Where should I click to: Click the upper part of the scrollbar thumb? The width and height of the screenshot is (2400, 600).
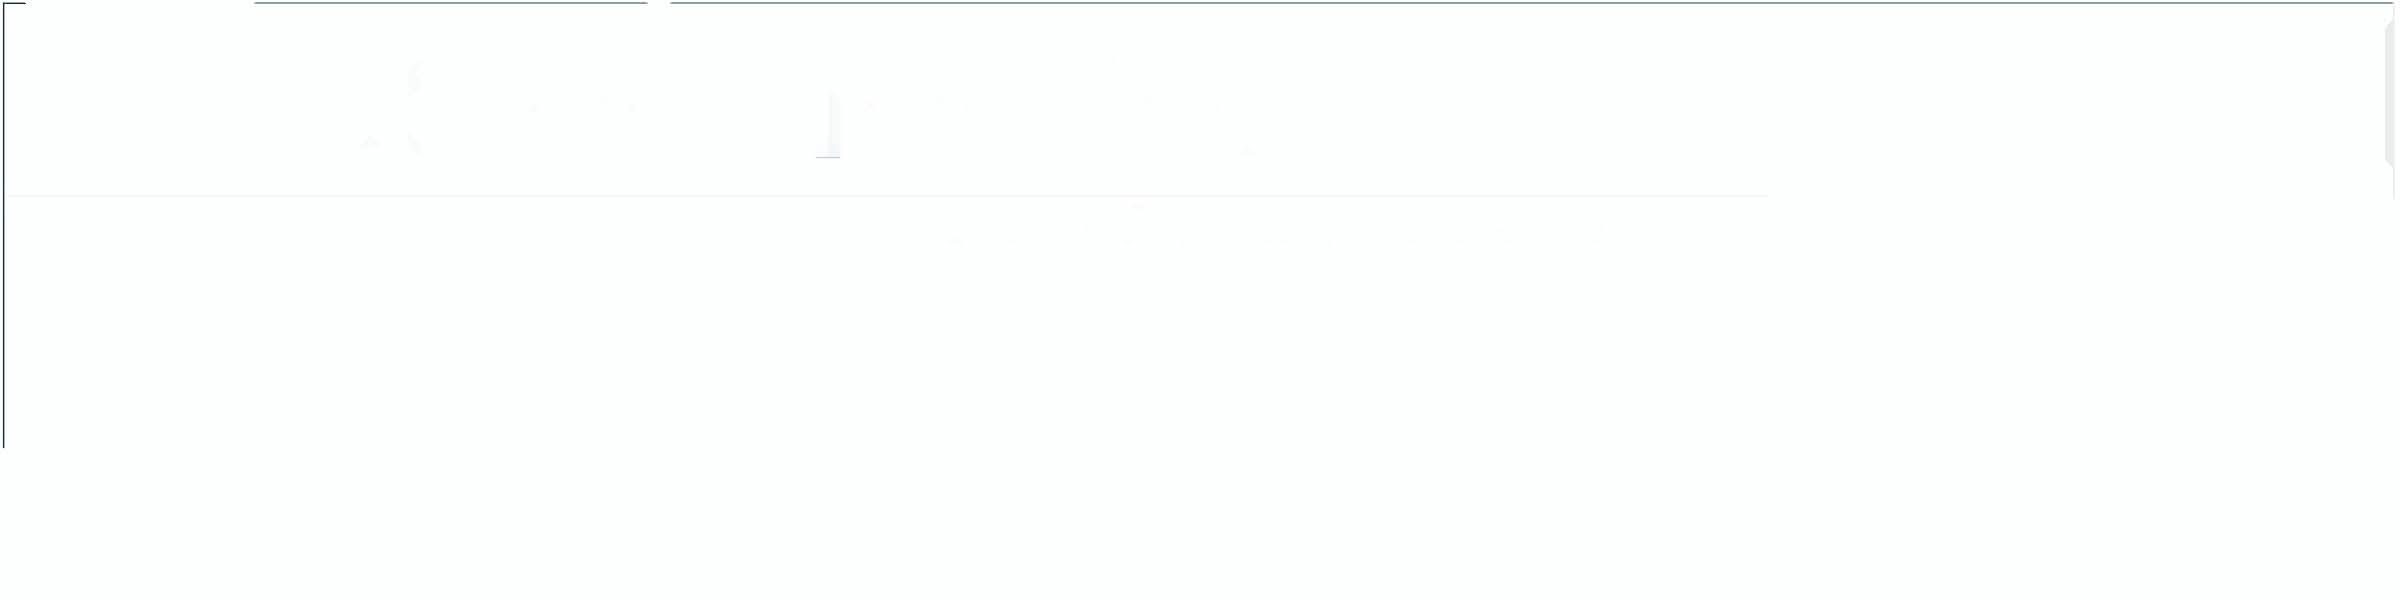tap(2391, 45)
